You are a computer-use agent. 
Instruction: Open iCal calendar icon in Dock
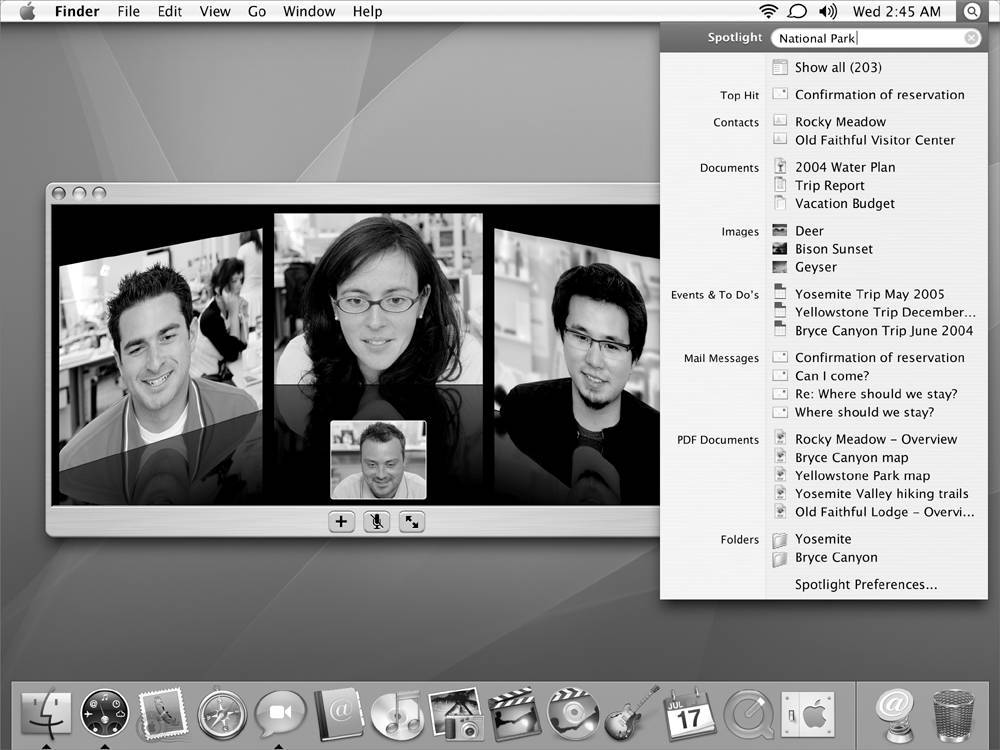coord(690,714)
